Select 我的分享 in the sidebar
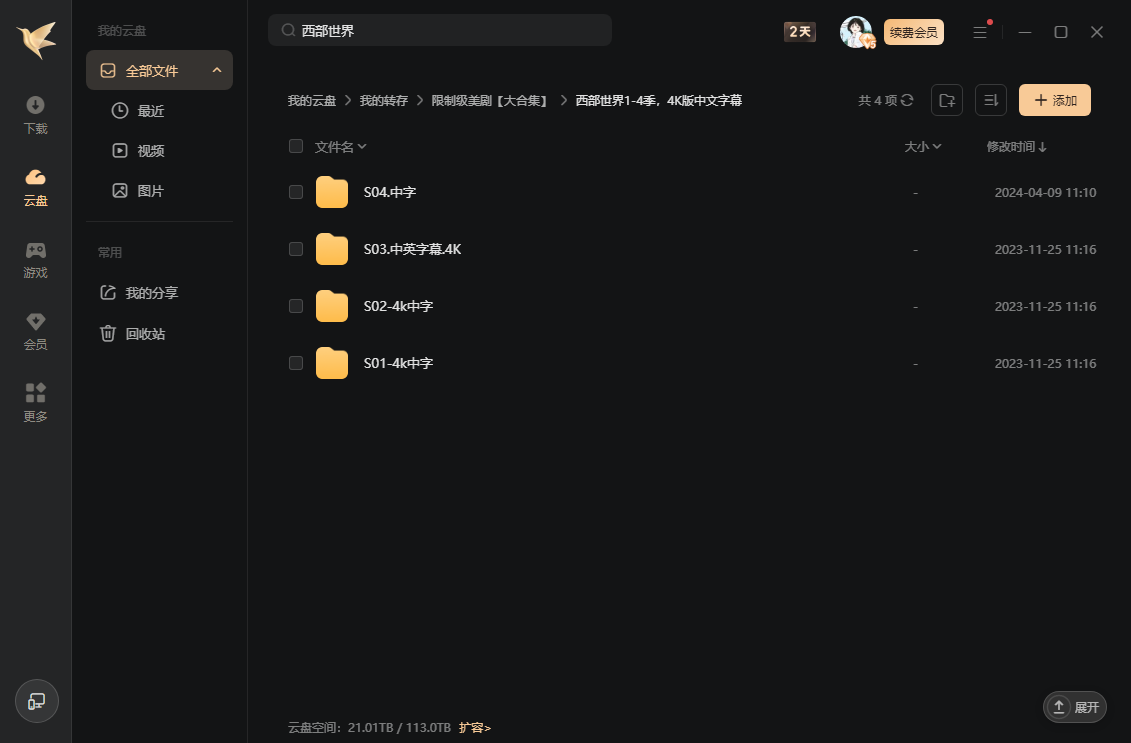The height and width of the screenshot is (743, 1131). [x=151, y=293]
